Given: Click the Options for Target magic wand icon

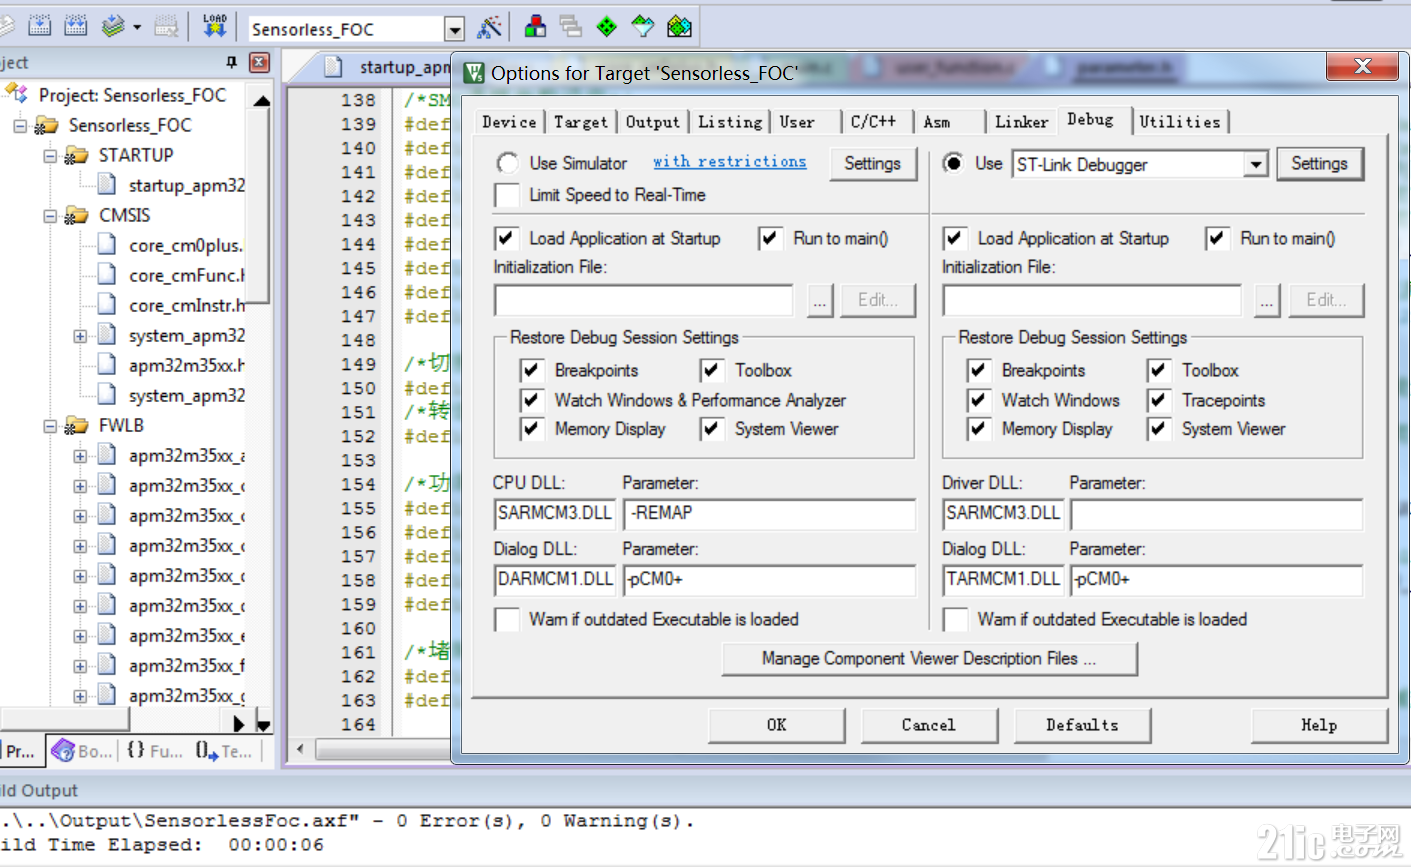Looking at the screenshot, I should pos(489,27).
